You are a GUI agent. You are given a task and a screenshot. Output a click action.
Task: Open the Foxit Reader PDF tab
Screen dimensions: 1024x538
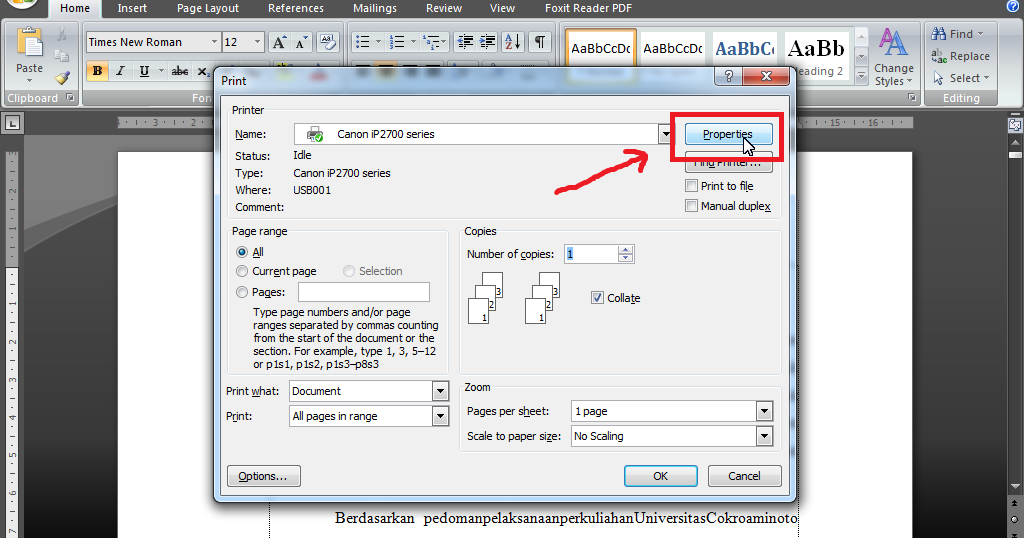coord(588,8)
